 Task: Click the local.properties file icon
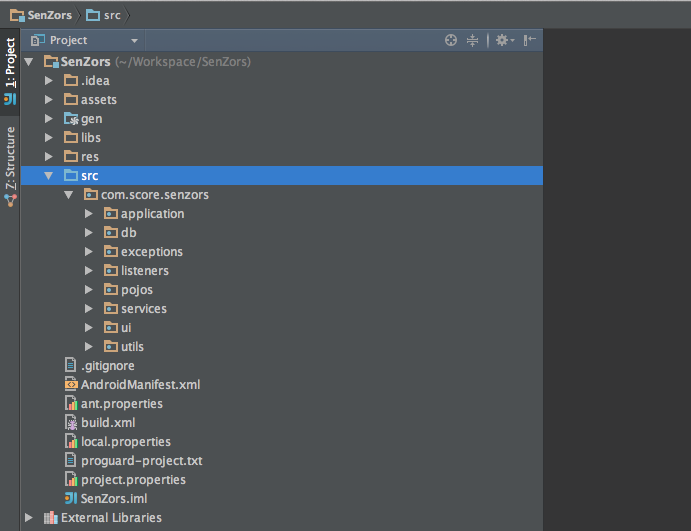(71, 442)
